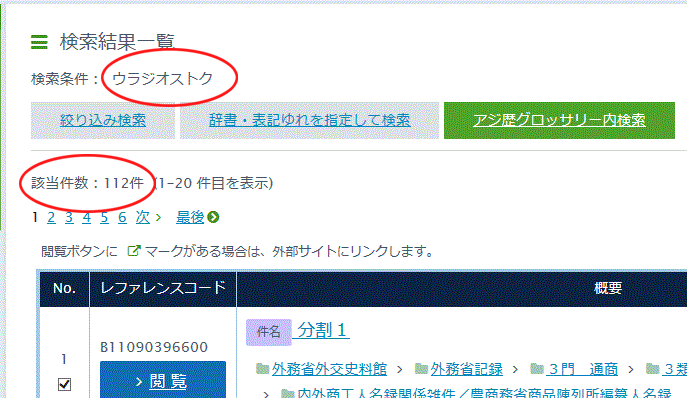Open 絞り込み検索 refine search
Image resolution: width=687 pixels, height=398 pixels.
click(103, 121)
